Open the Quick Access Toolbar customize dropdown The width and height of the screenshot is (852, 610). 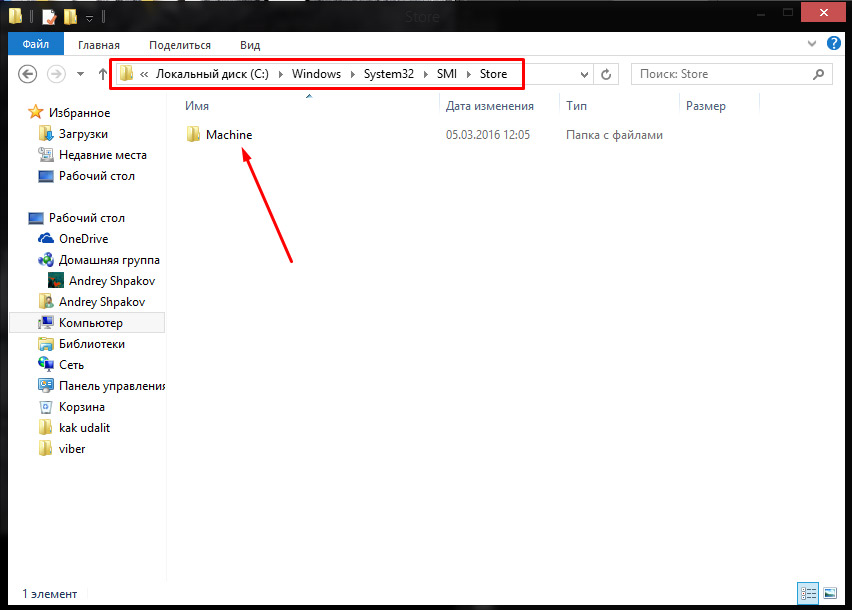click(x=89, y=18)
